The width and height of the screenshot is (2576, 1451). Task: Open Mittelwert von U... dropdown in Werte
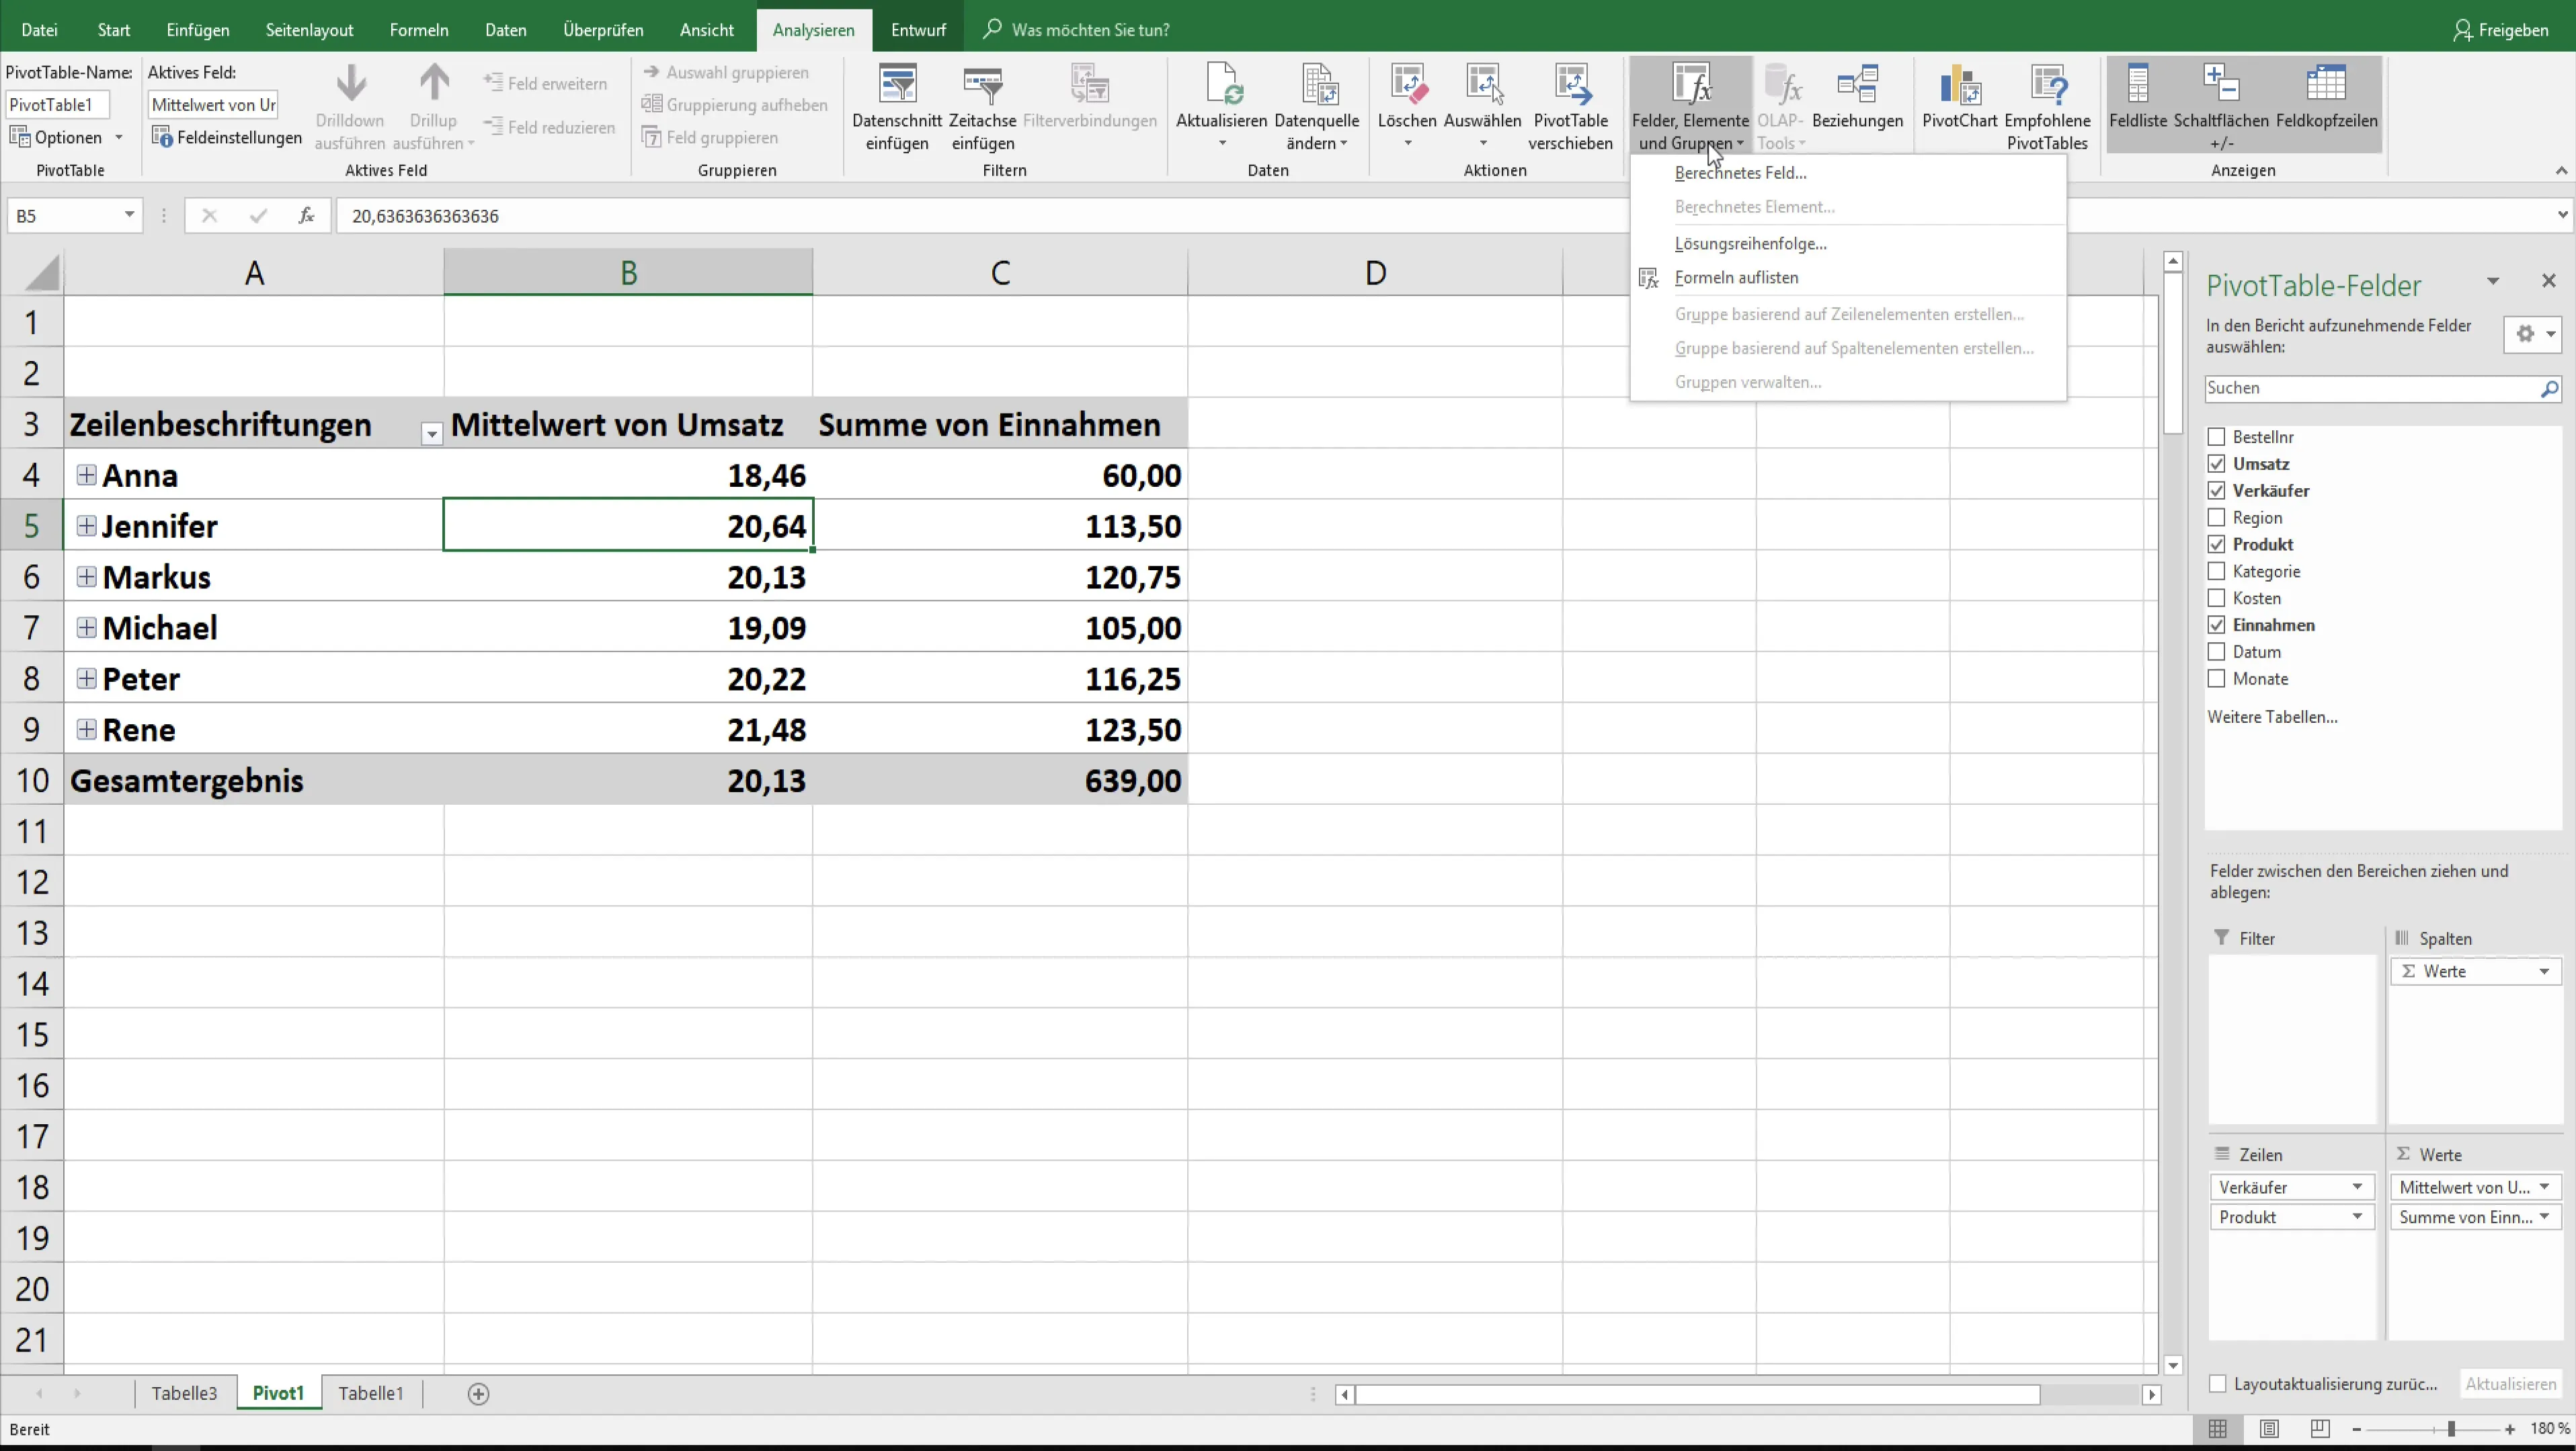coord(2543,1187)
